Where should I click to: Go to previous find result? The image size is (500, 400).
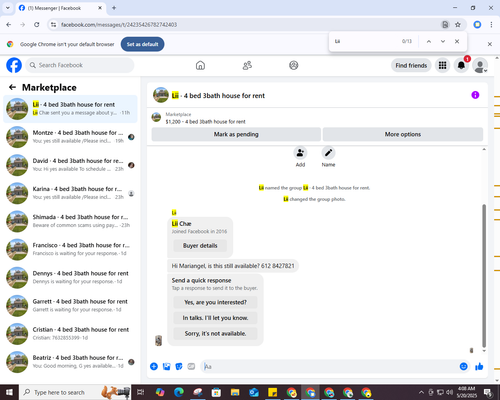click(429, 41)
